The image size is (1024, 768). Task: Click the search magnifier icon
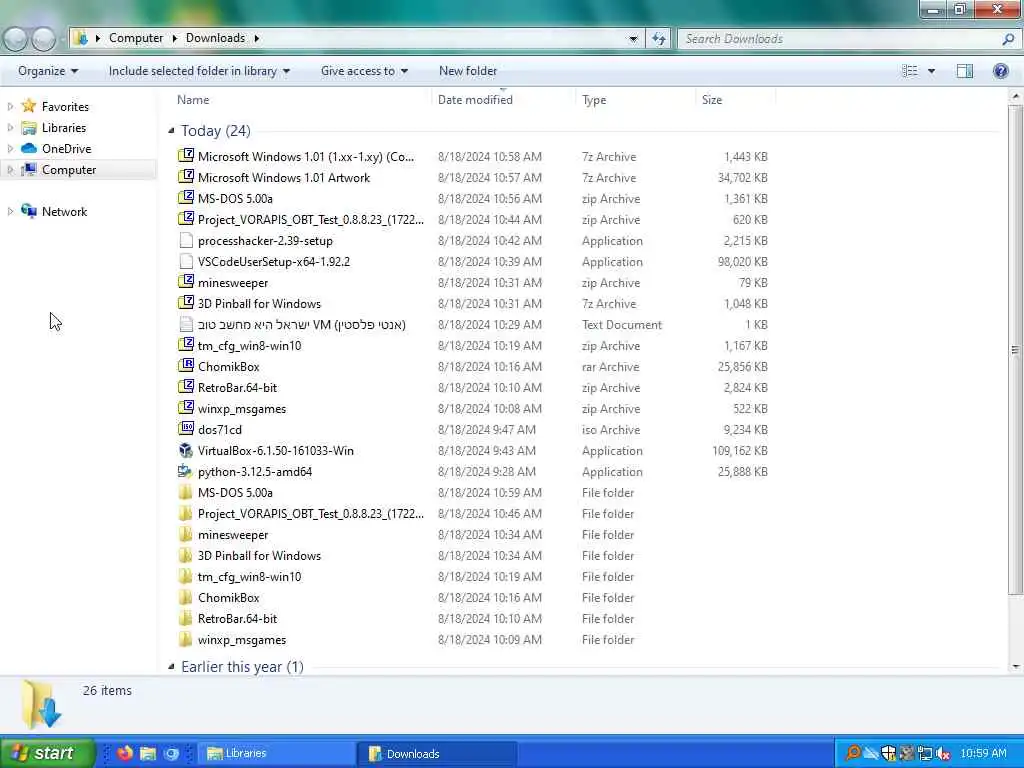1008,39
